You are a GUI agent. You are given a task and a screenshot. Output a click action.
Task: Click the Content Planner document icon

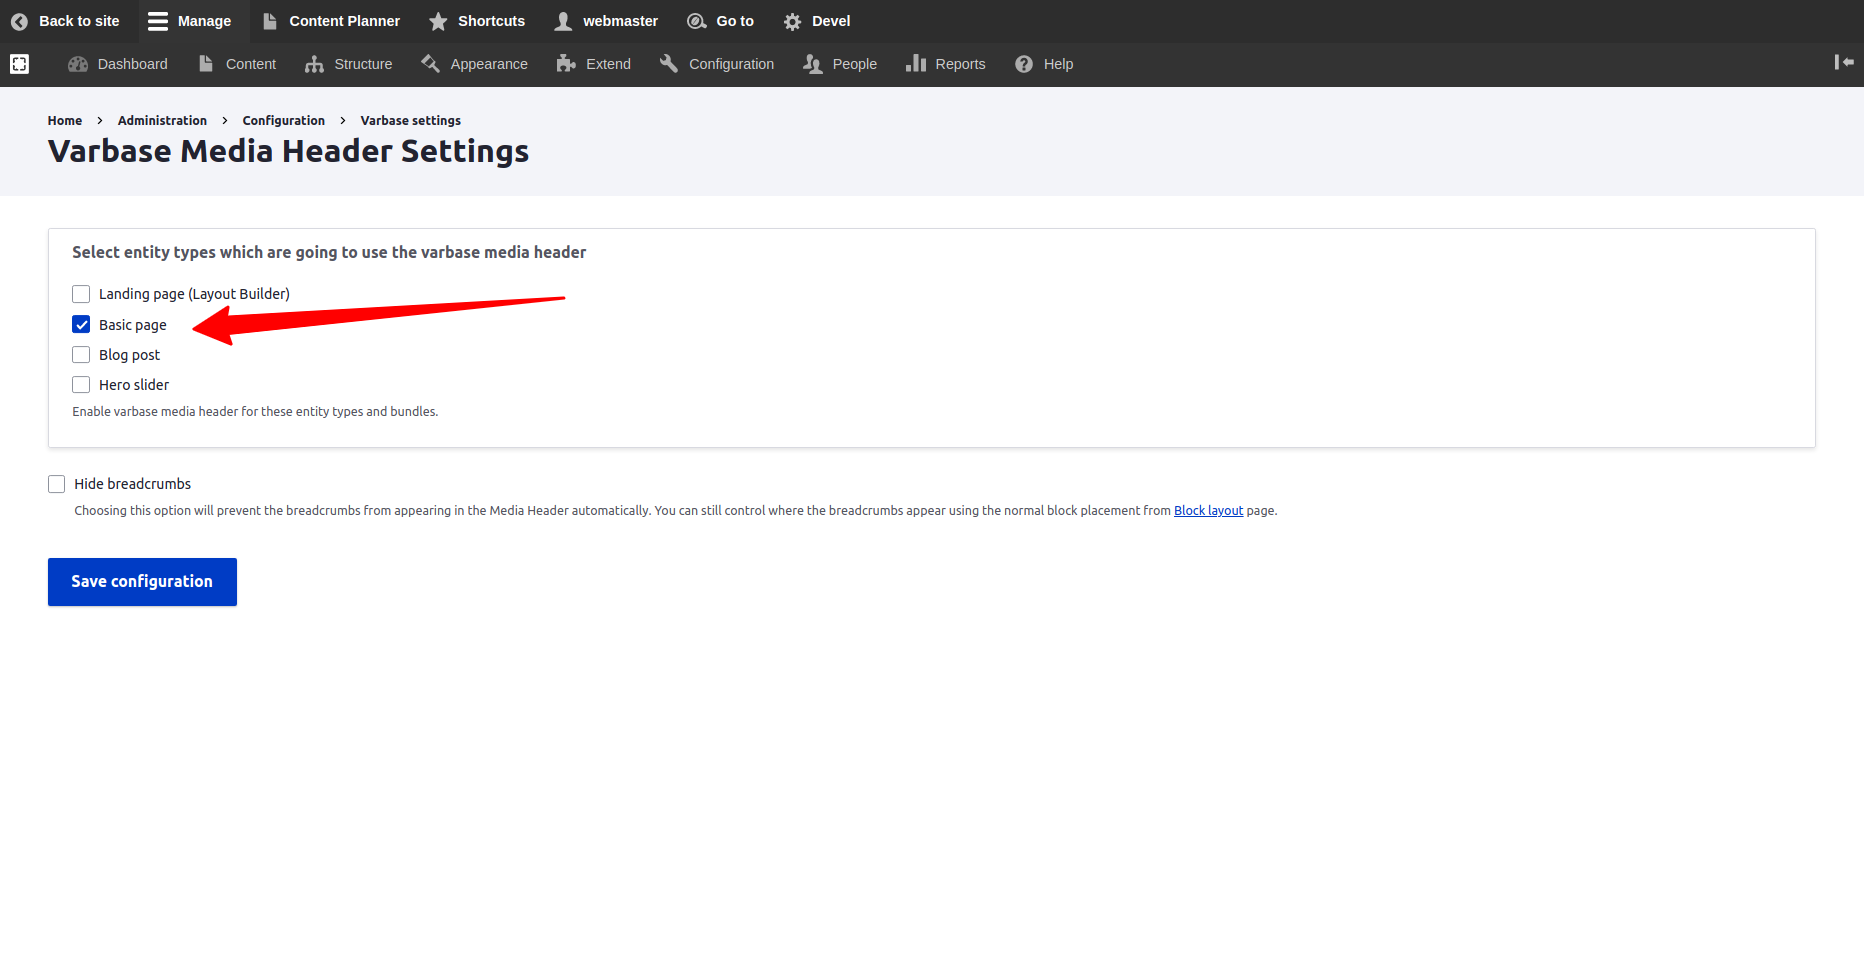(270, 21)
